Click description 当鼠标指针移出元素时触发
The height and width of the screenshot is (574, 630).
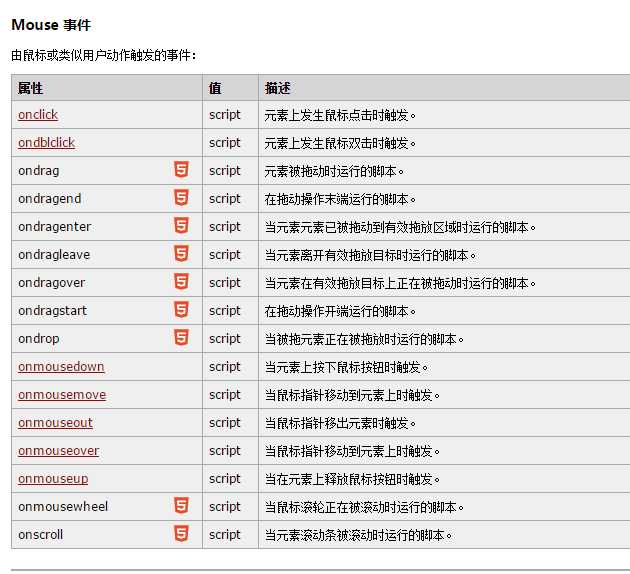click(340, 423)
